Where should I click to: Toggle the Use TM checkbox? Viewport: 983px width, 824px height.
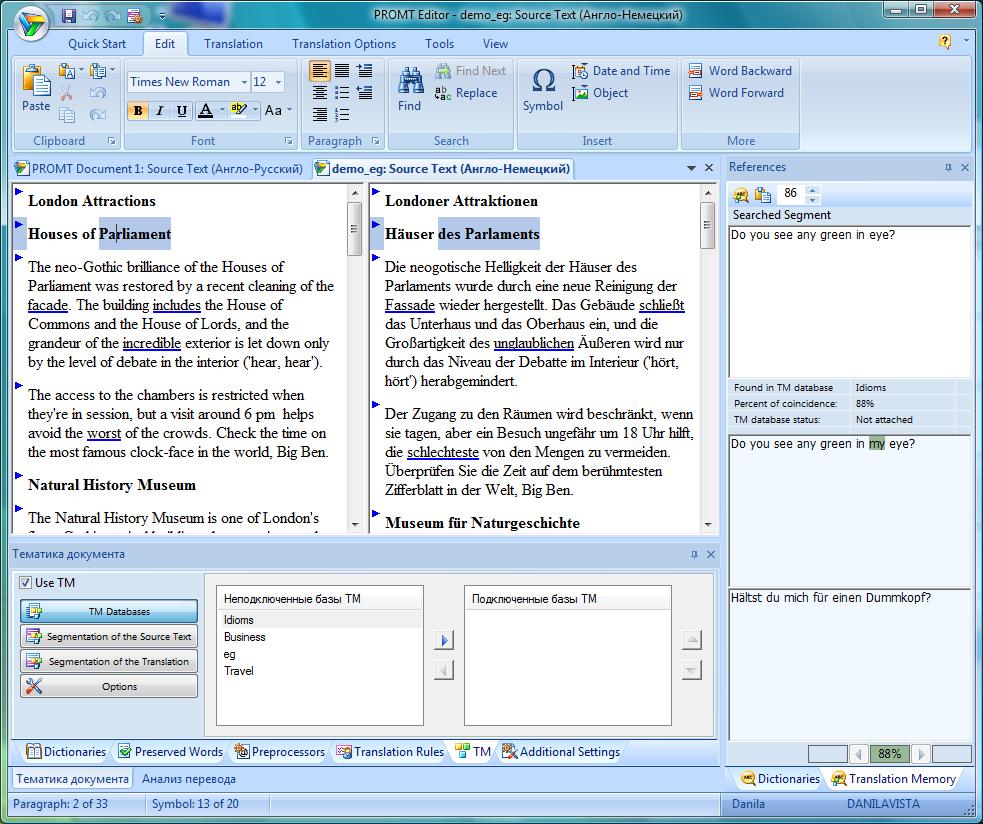point(25,583)
